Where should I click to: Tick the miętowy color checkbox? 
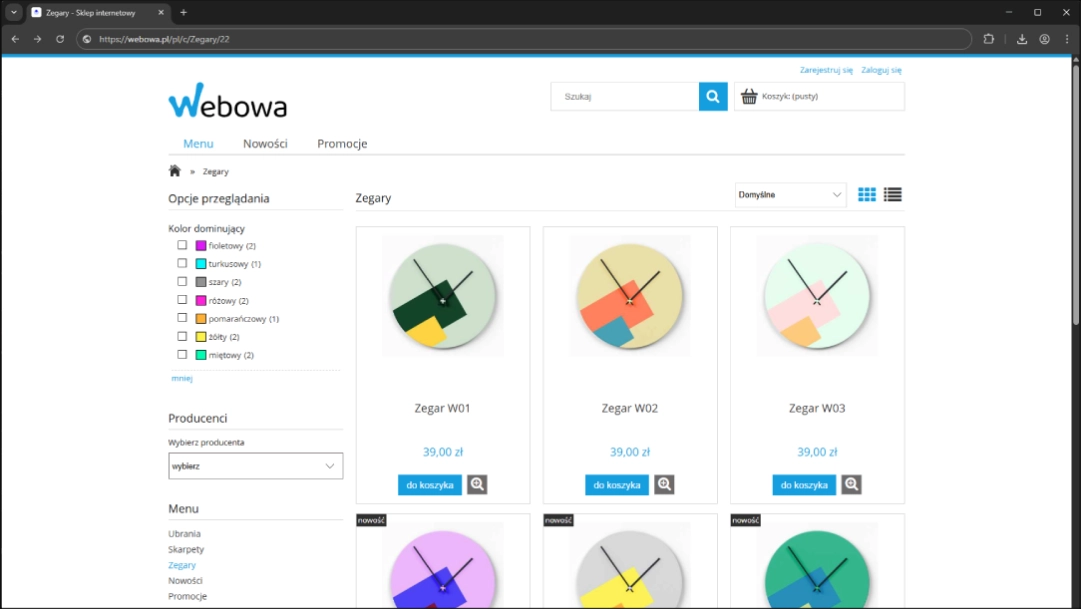(x=182, y=354)
